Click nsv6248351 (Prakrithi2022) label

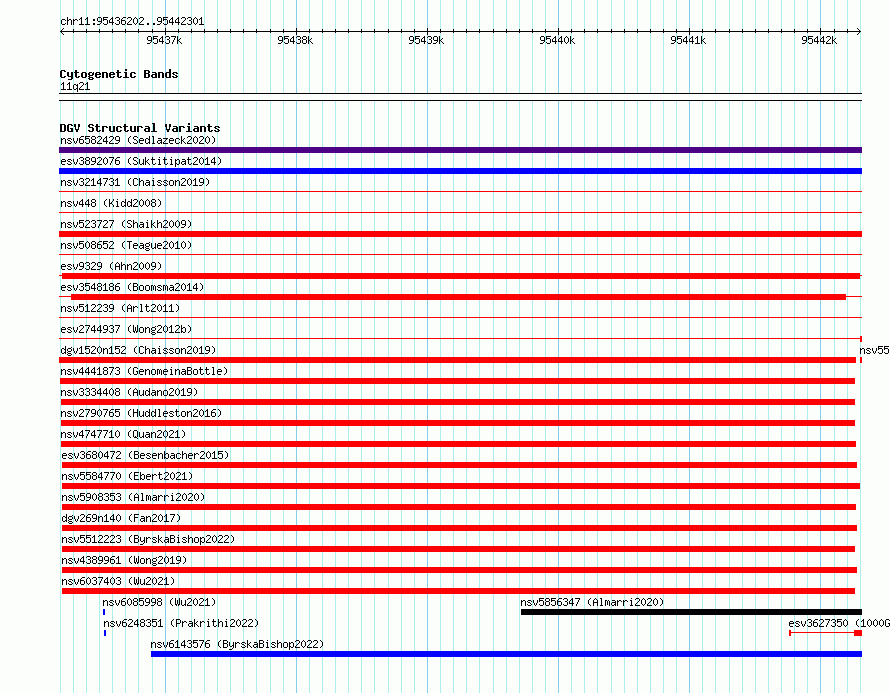pyautogui.click(x=181, y=623)
